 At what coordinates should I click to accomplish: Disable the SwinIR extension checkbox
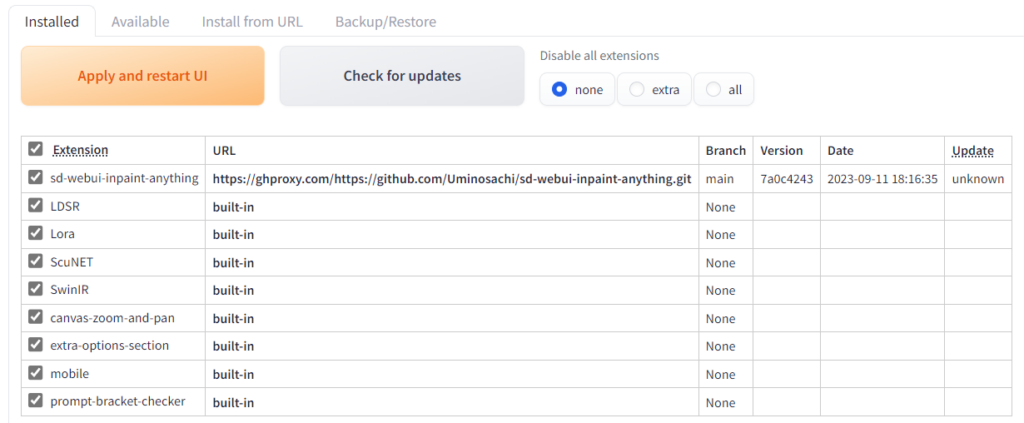coord(36,290)
